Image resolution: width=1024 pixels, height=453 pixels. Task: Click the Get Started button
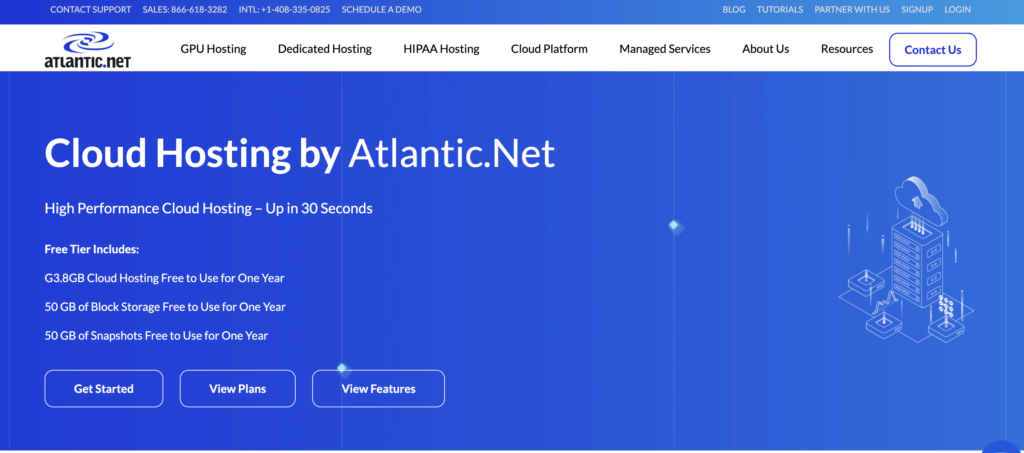pyautogui.click(x=104, y=389)
